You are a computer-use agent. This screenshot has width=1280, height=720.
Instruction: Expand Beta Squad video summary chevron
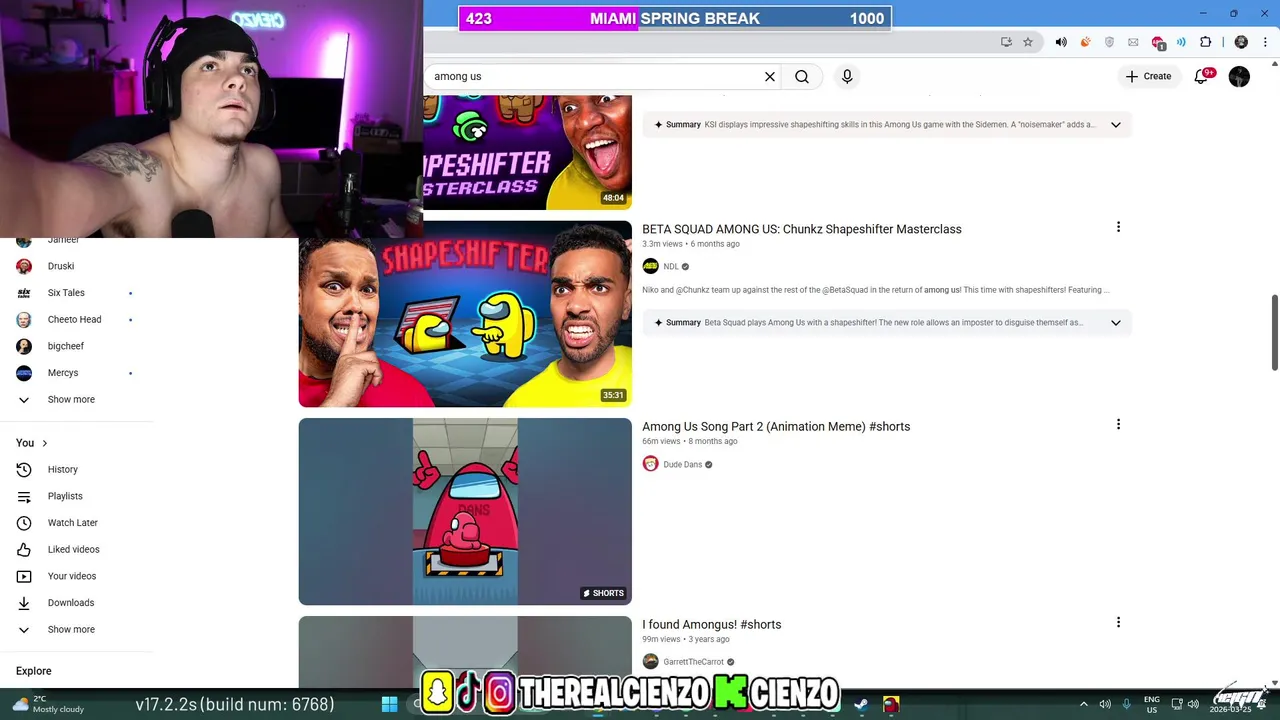(1116, 322)
